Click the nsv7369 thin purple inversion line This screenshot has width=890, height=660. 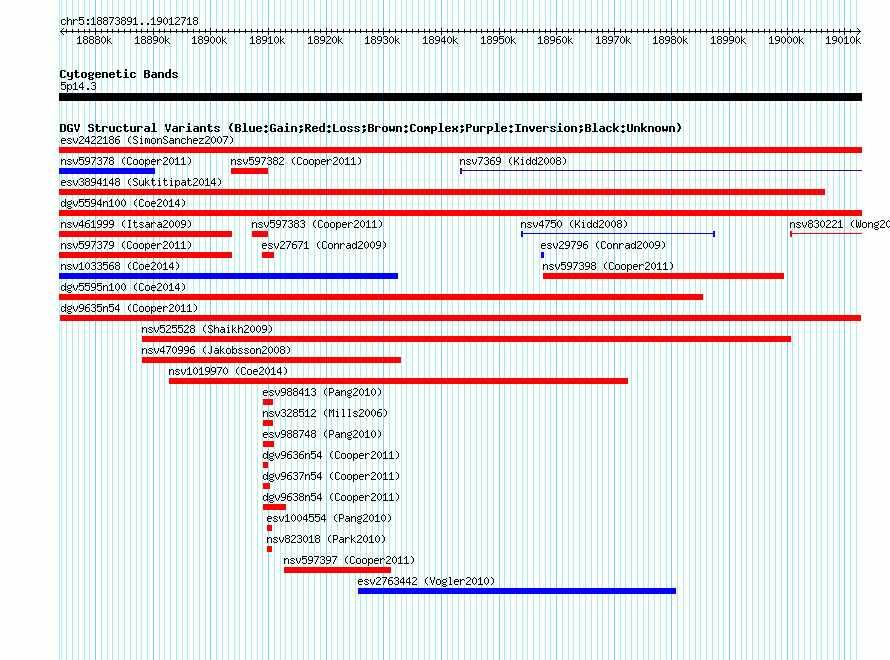(x=661, y=171)
